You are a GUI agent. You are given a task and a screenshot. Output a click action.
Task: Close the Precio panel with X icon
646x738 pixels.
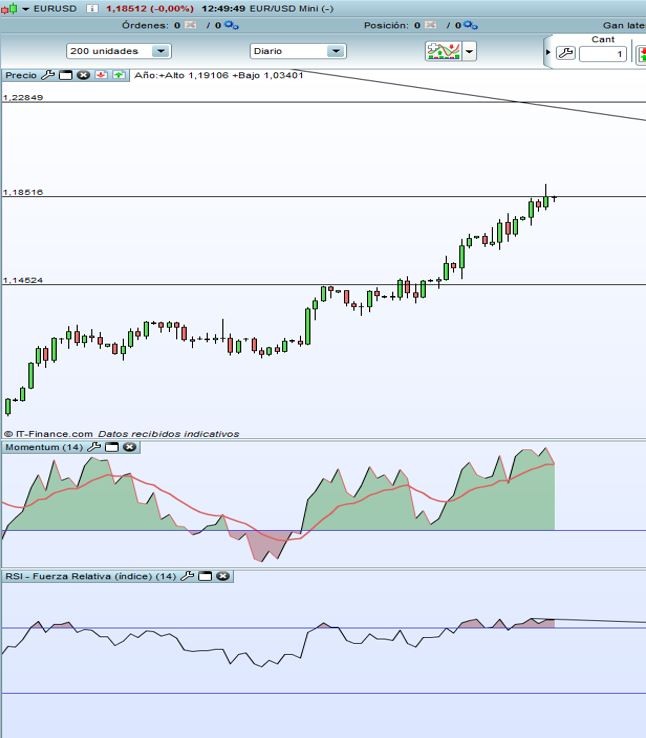coord(83,75)
